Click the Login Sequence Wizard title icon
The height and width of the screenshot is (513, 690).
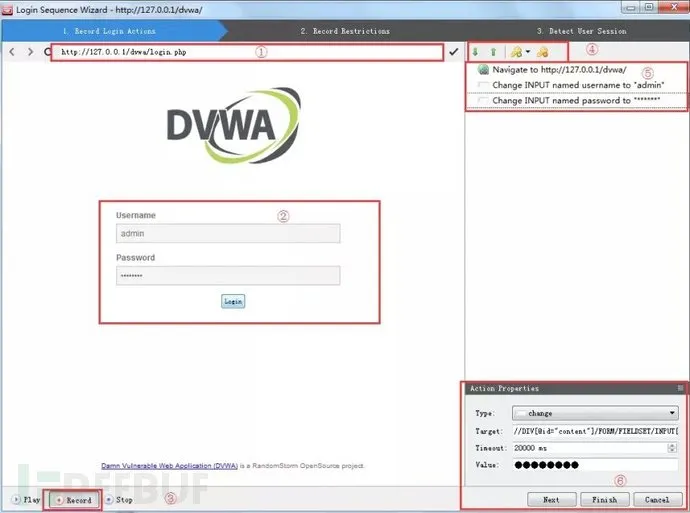7,10
